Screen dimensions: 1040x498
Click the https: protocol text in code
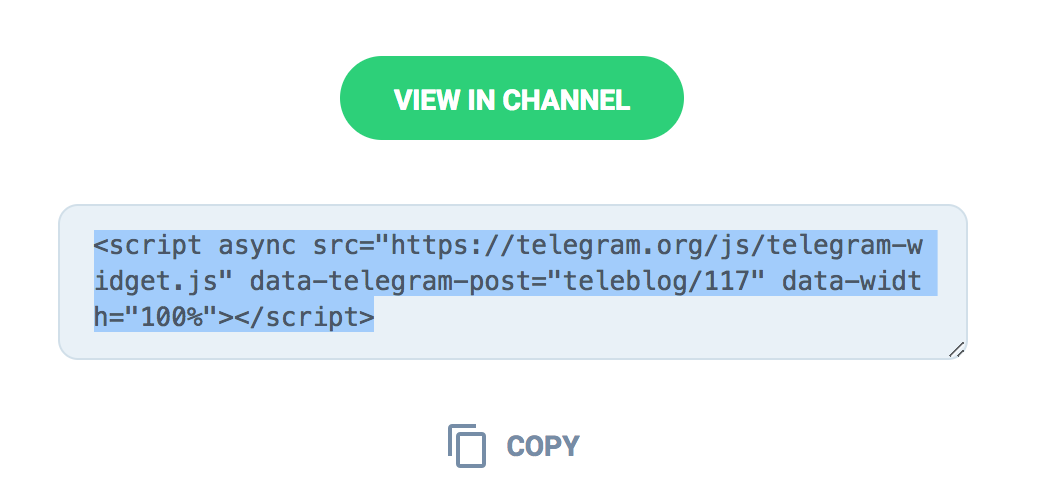438,246
